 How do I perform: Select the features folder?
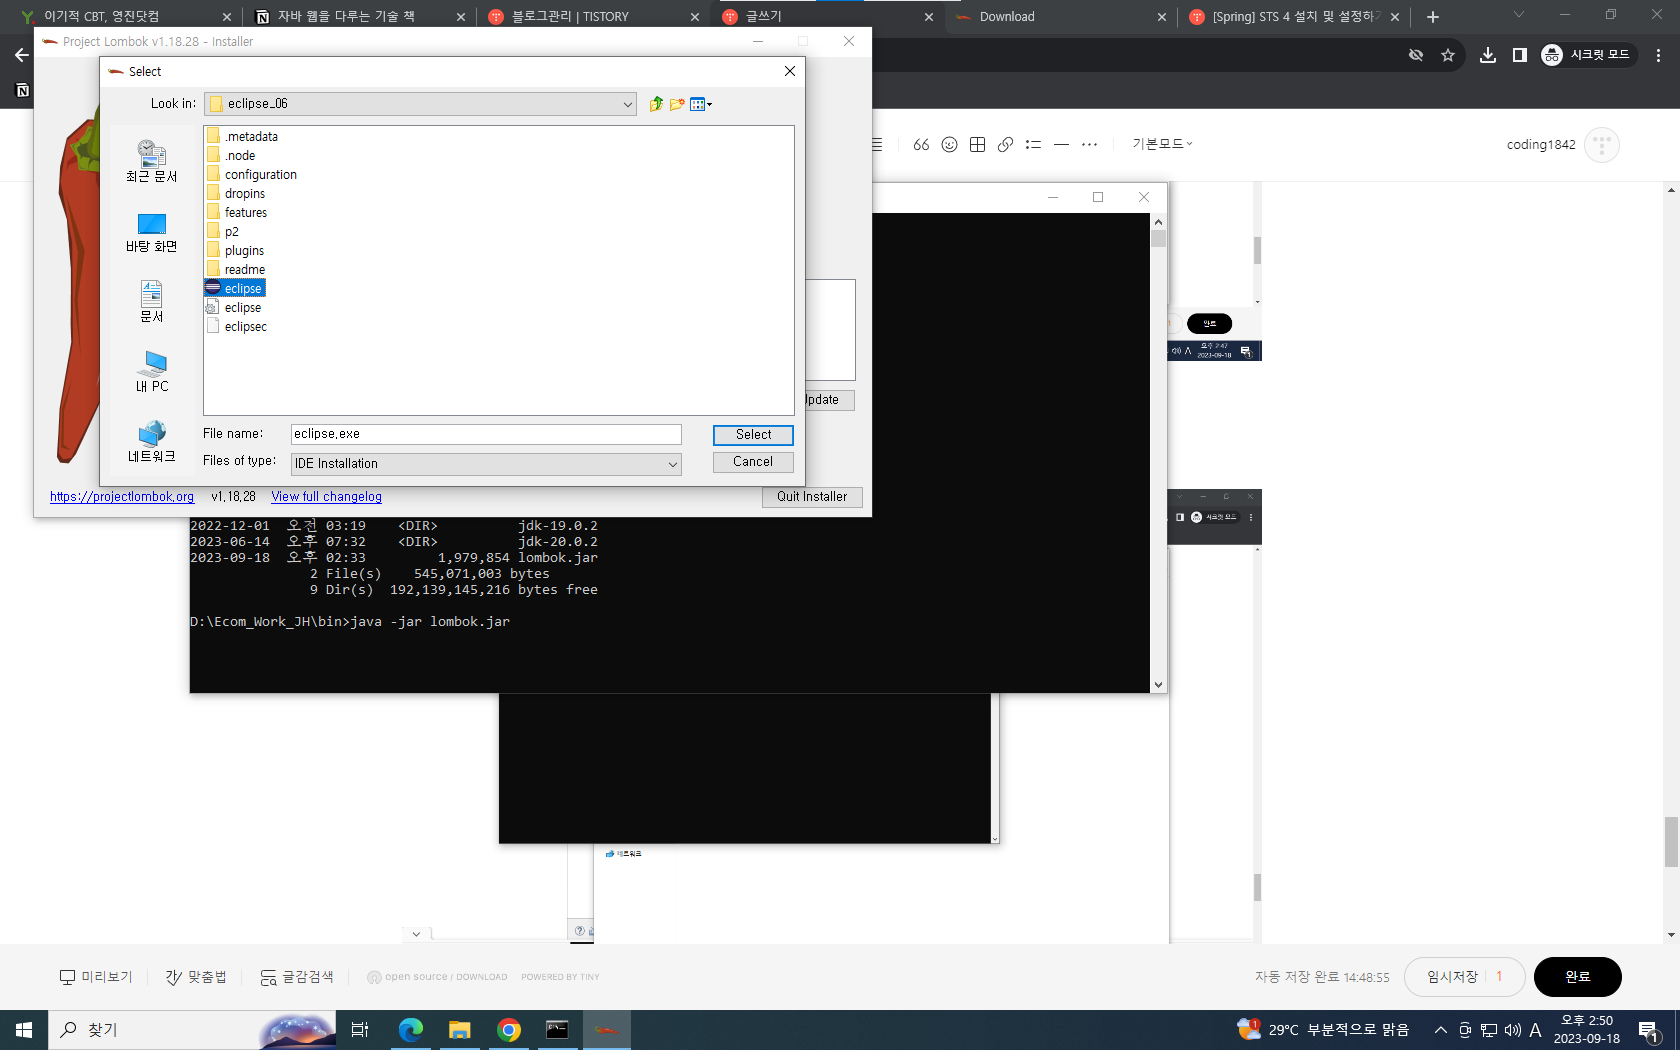click(x=237, y=213)
